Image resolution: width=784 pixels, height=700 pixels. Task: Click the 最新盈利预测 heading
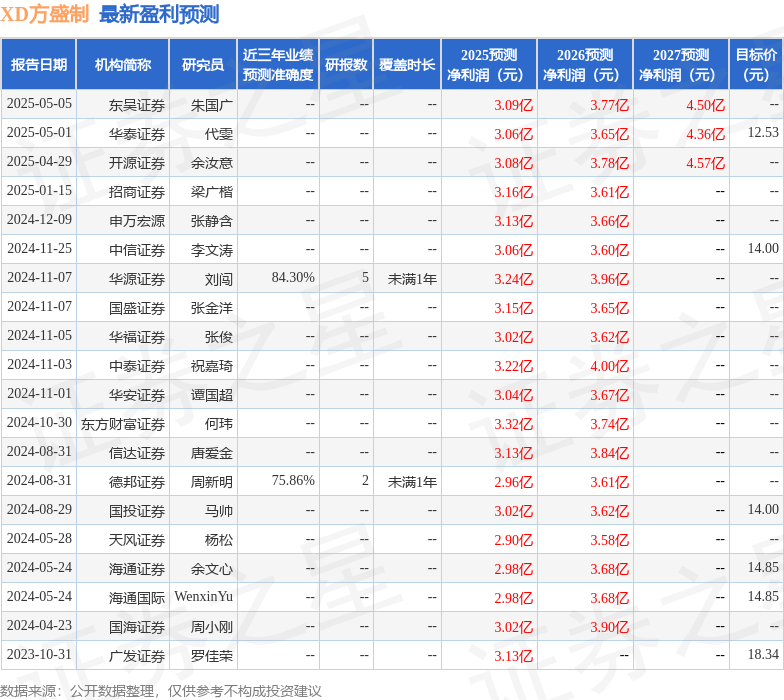point(159,14)
